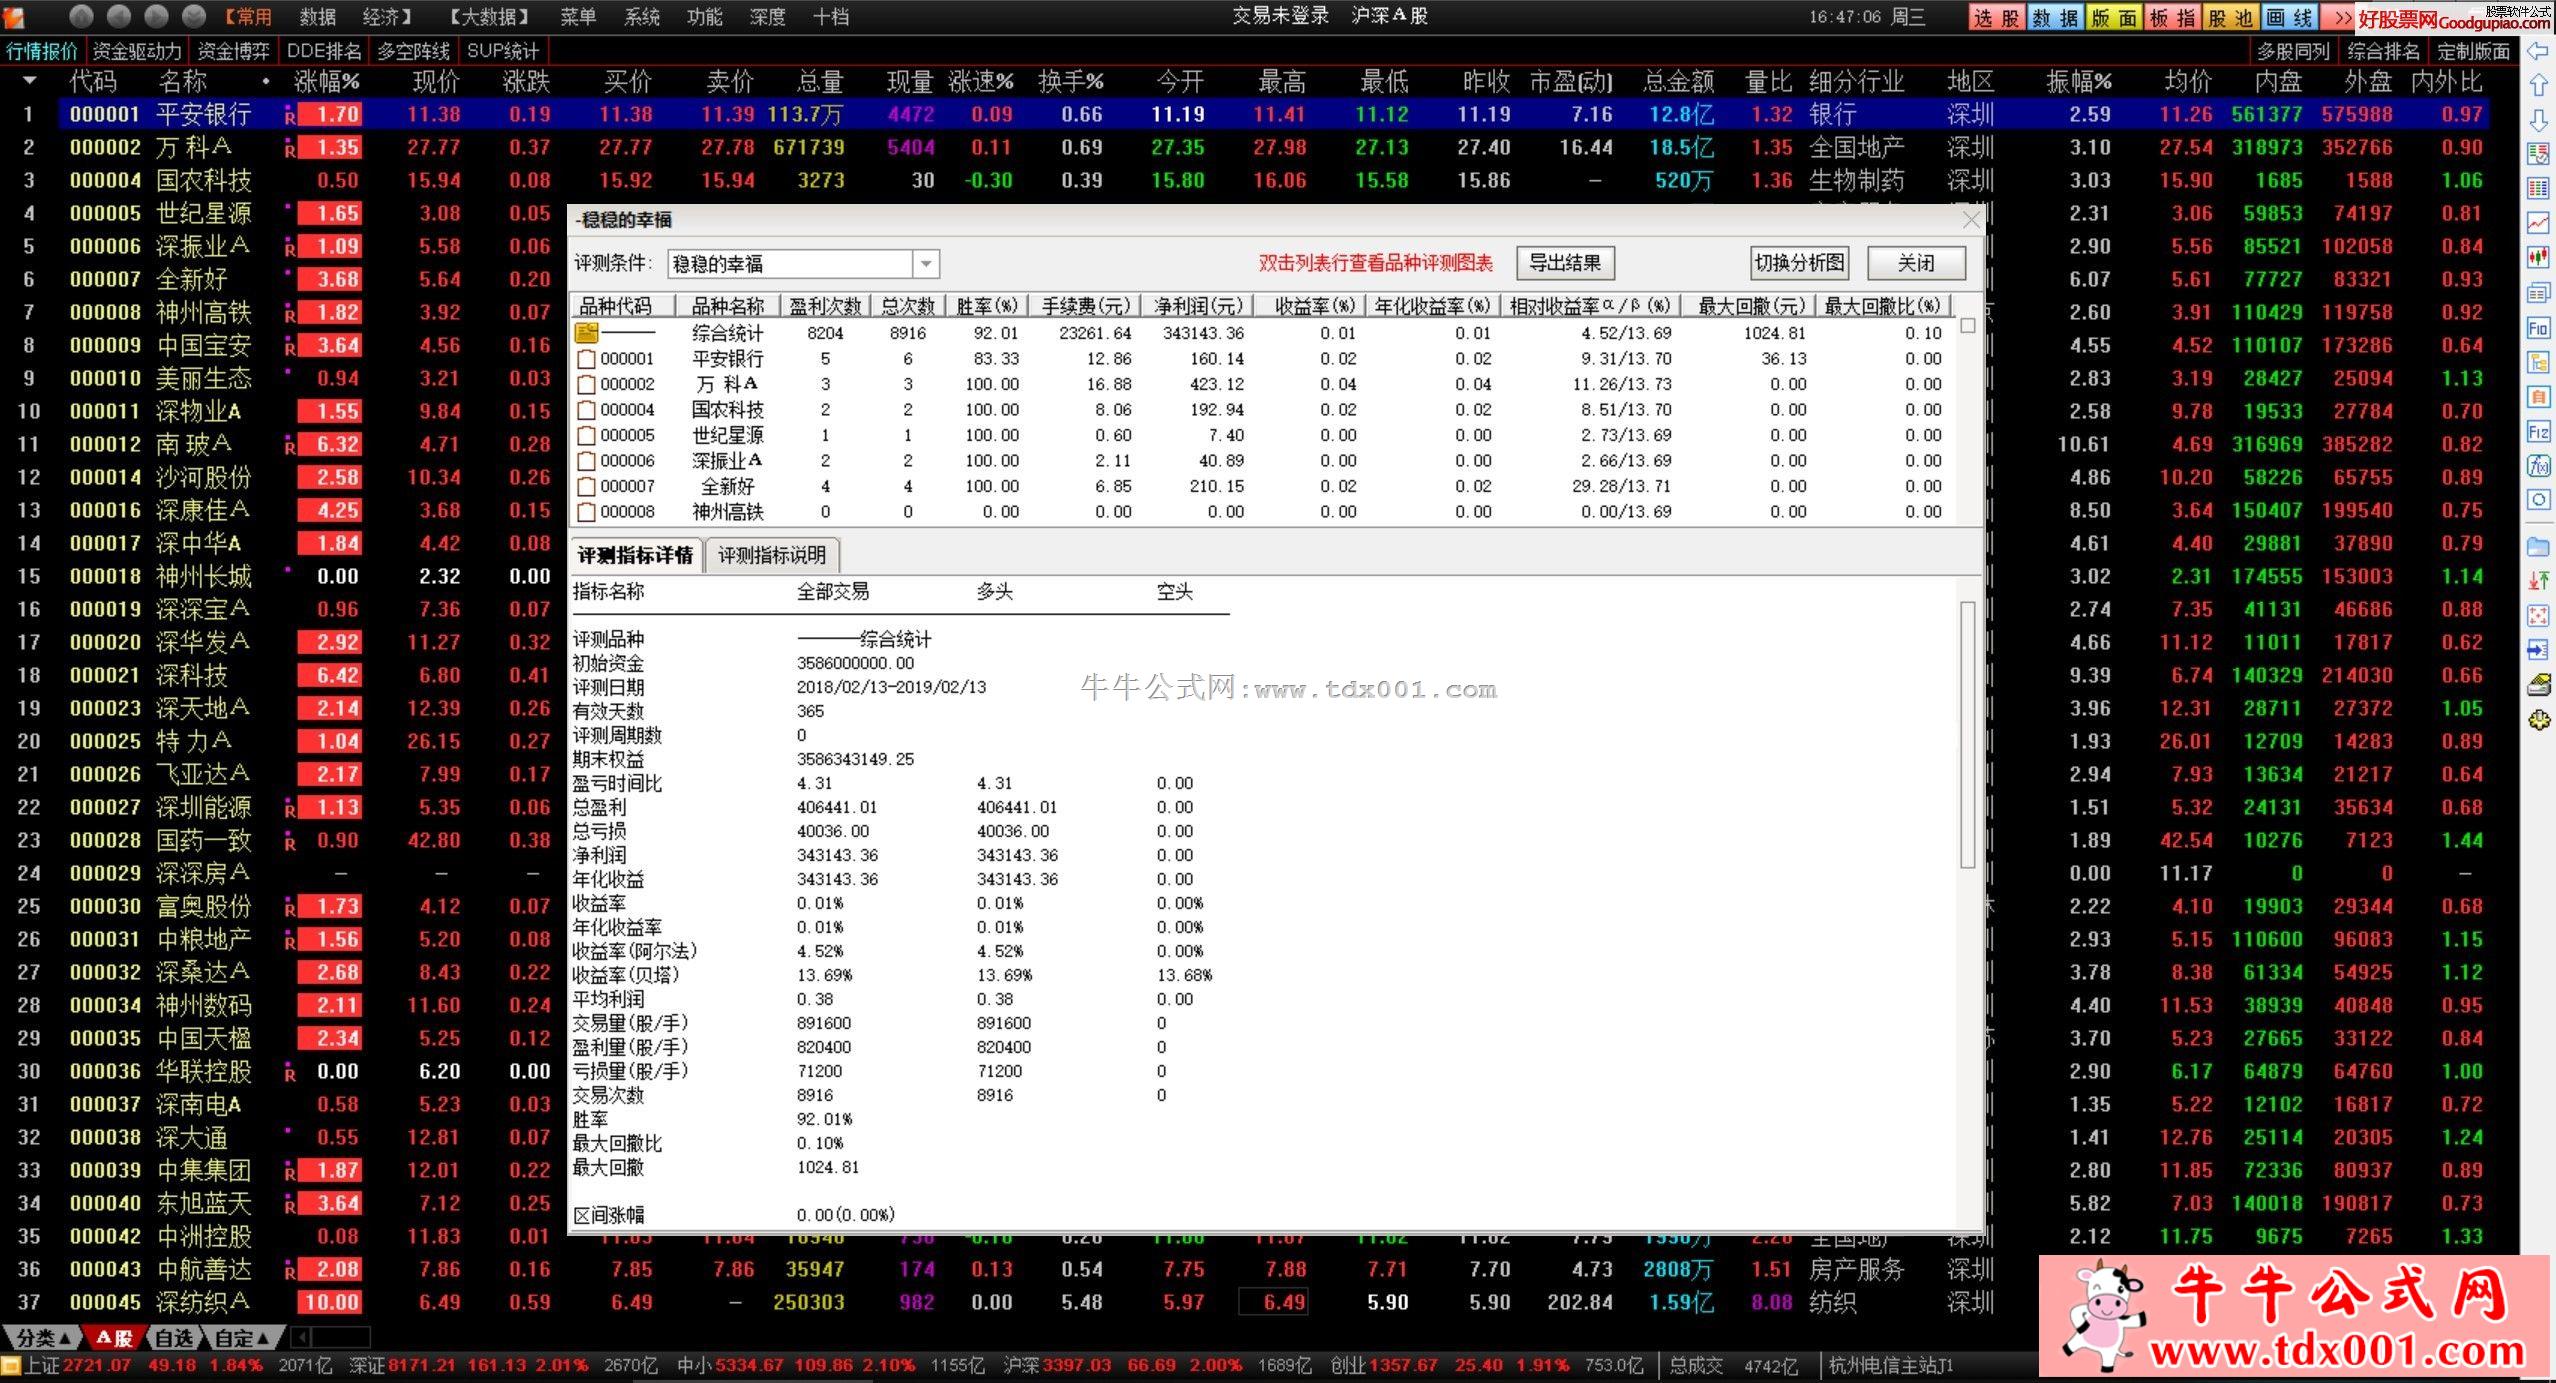Select the 自选 tab at bottom

click(173, 1337)
